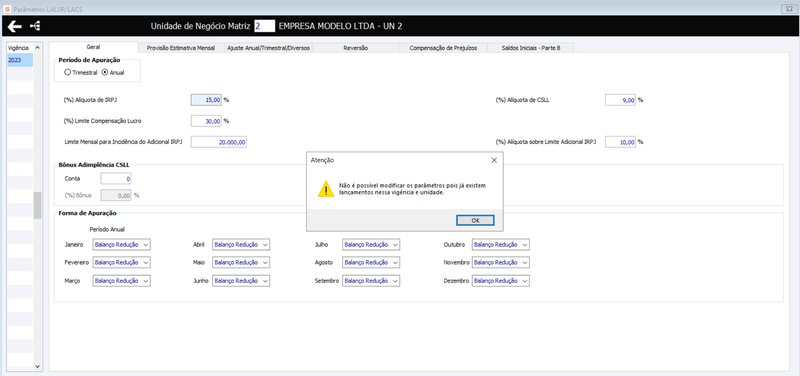Image resolution: width=800 pixels, height=376 pixels.
Task: Select the Trimestral radio option
Action: (81, 72)
